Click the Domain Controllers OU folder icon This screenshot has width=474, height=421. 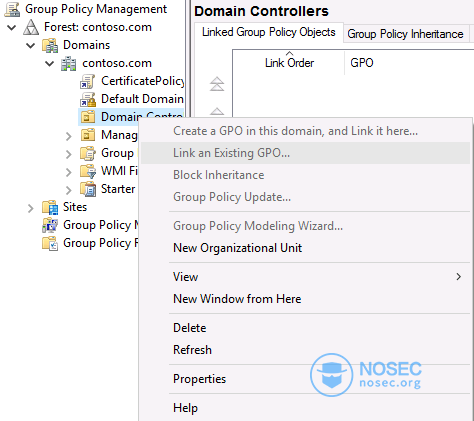88,117
